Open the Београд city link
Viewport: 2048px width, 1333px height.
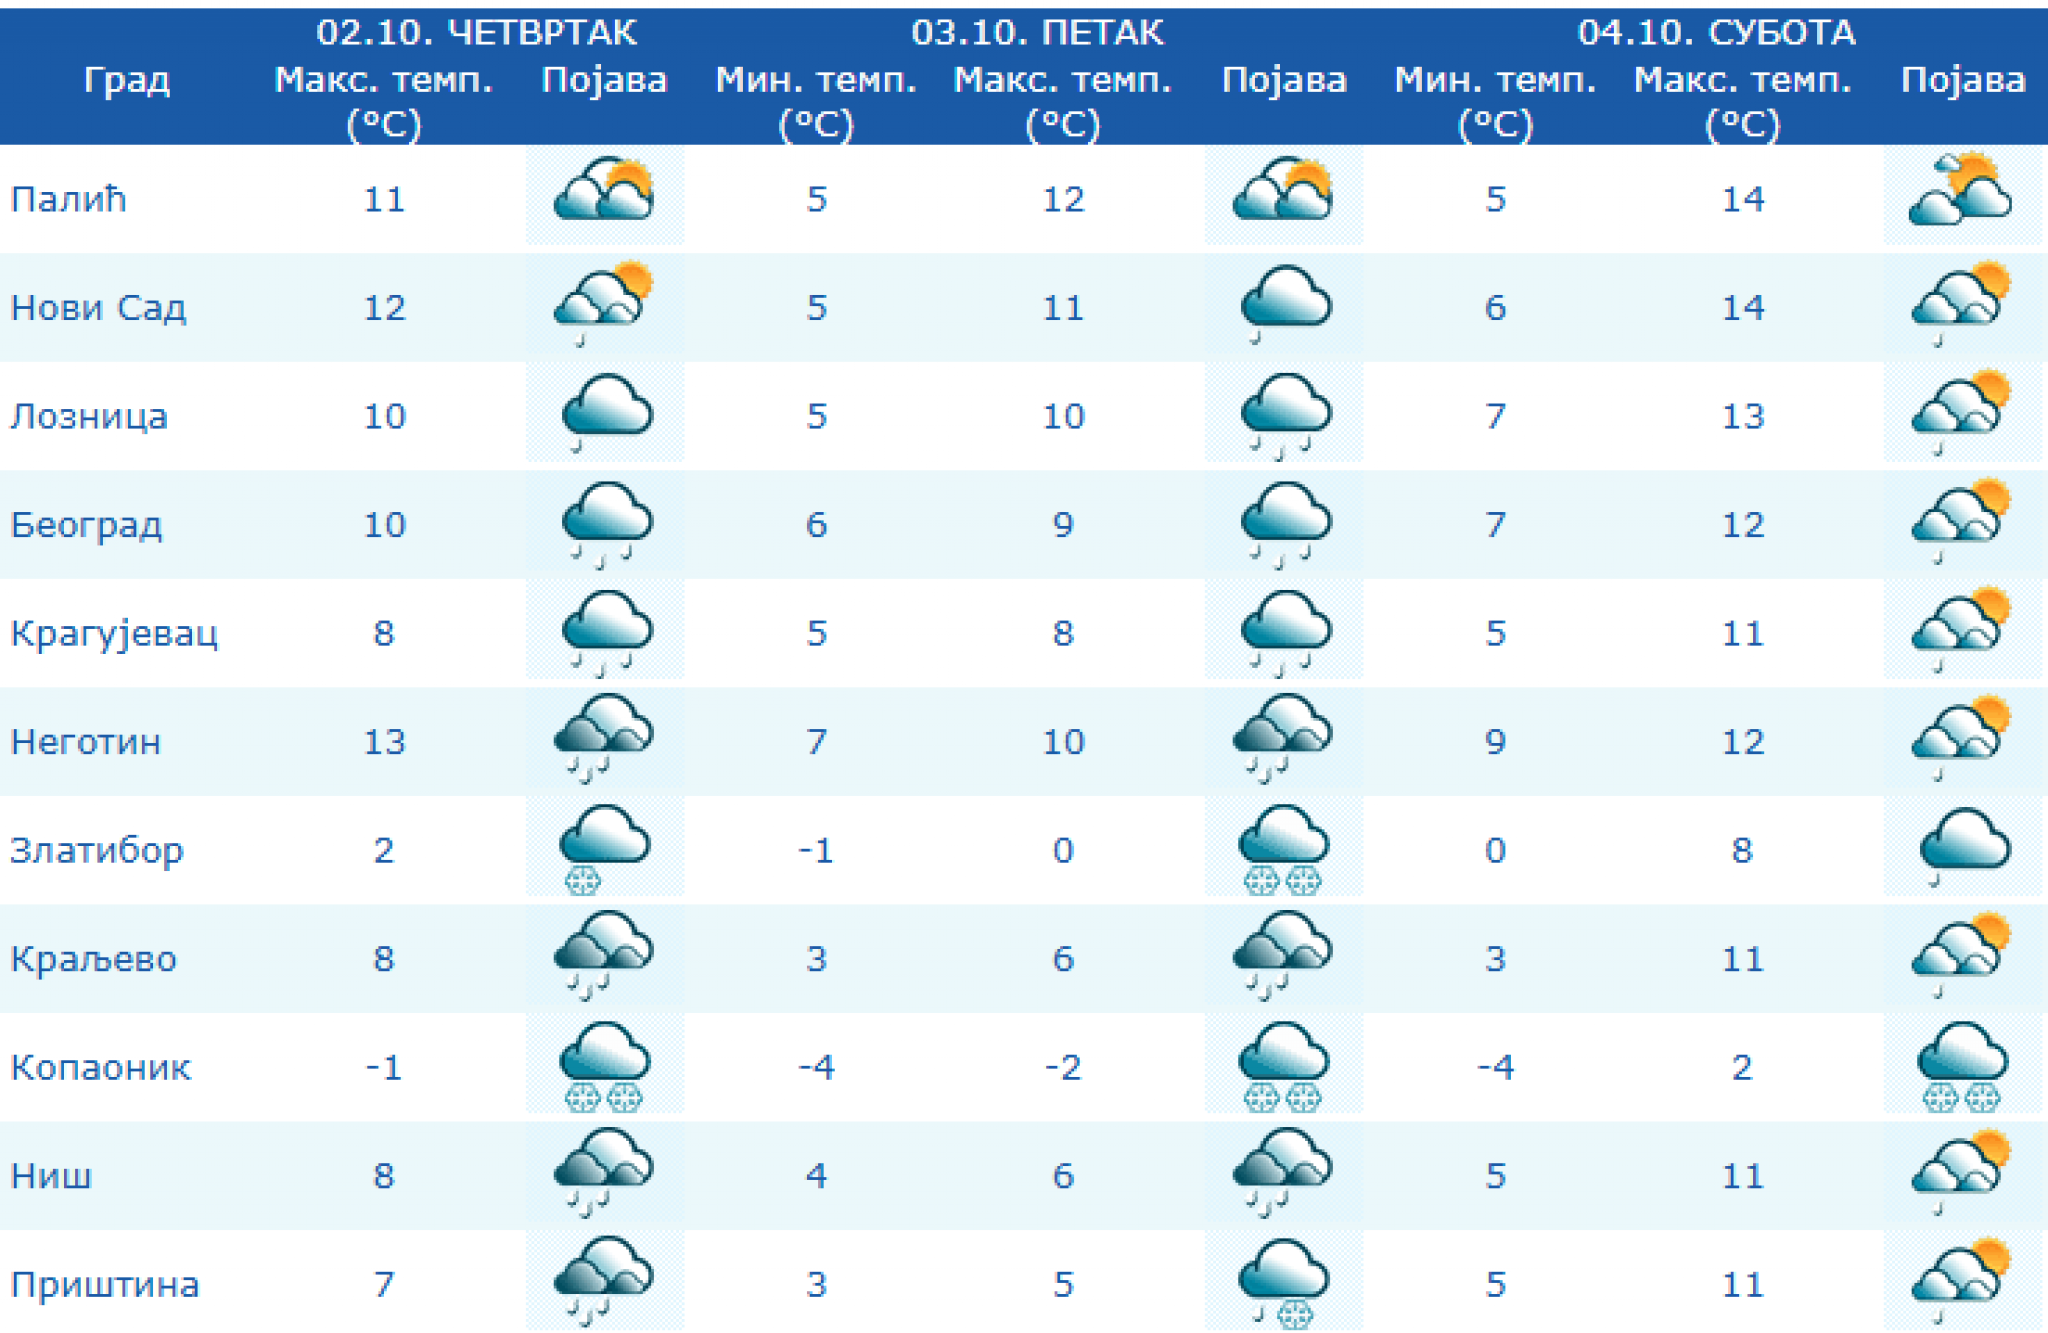pos(86,525)
